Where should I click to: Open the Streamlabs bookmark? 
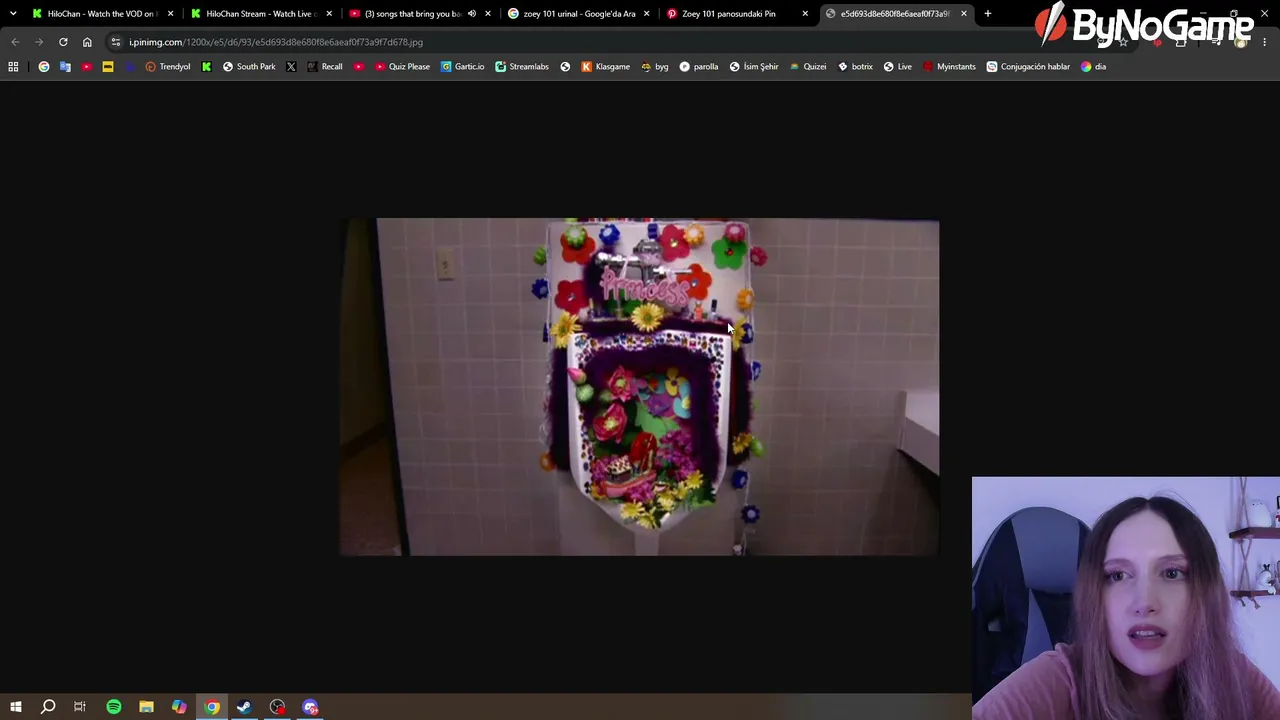click(x=522, y=67)
